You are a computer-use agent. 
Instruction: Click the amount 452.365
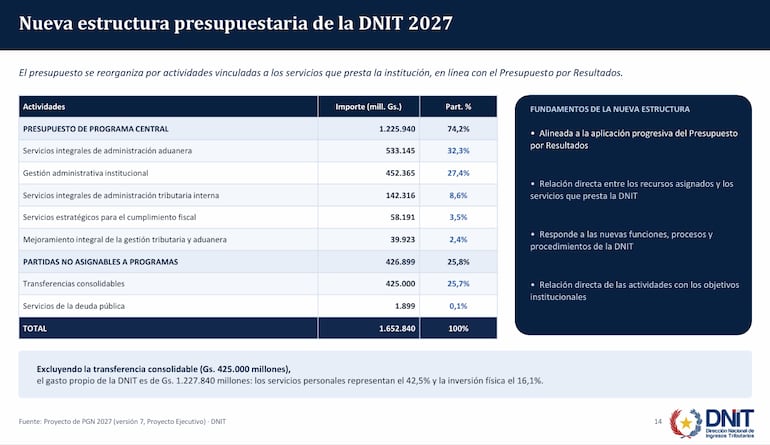click(x=400, y=173)
